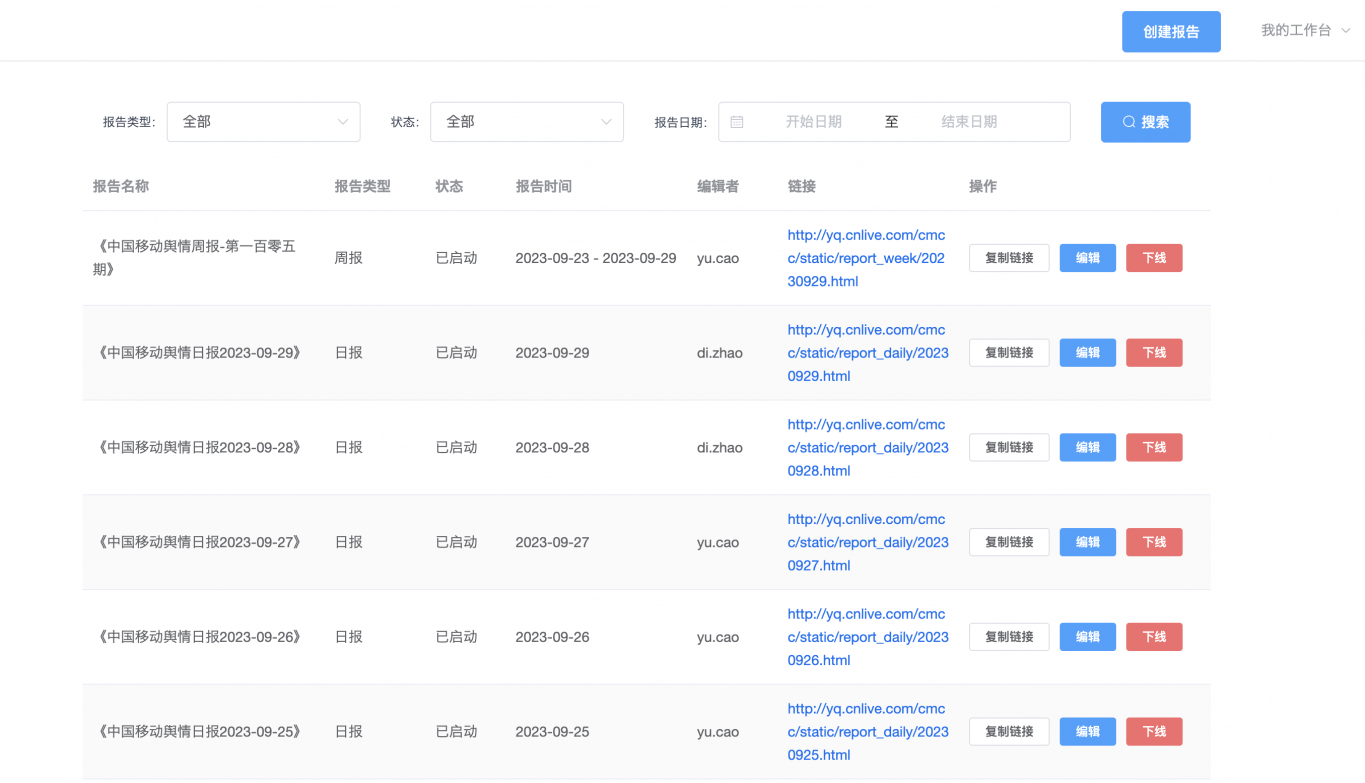Click 已启动 status in the 2023-09-28 row
1365x783 pixels.
[x=457, y=448]
